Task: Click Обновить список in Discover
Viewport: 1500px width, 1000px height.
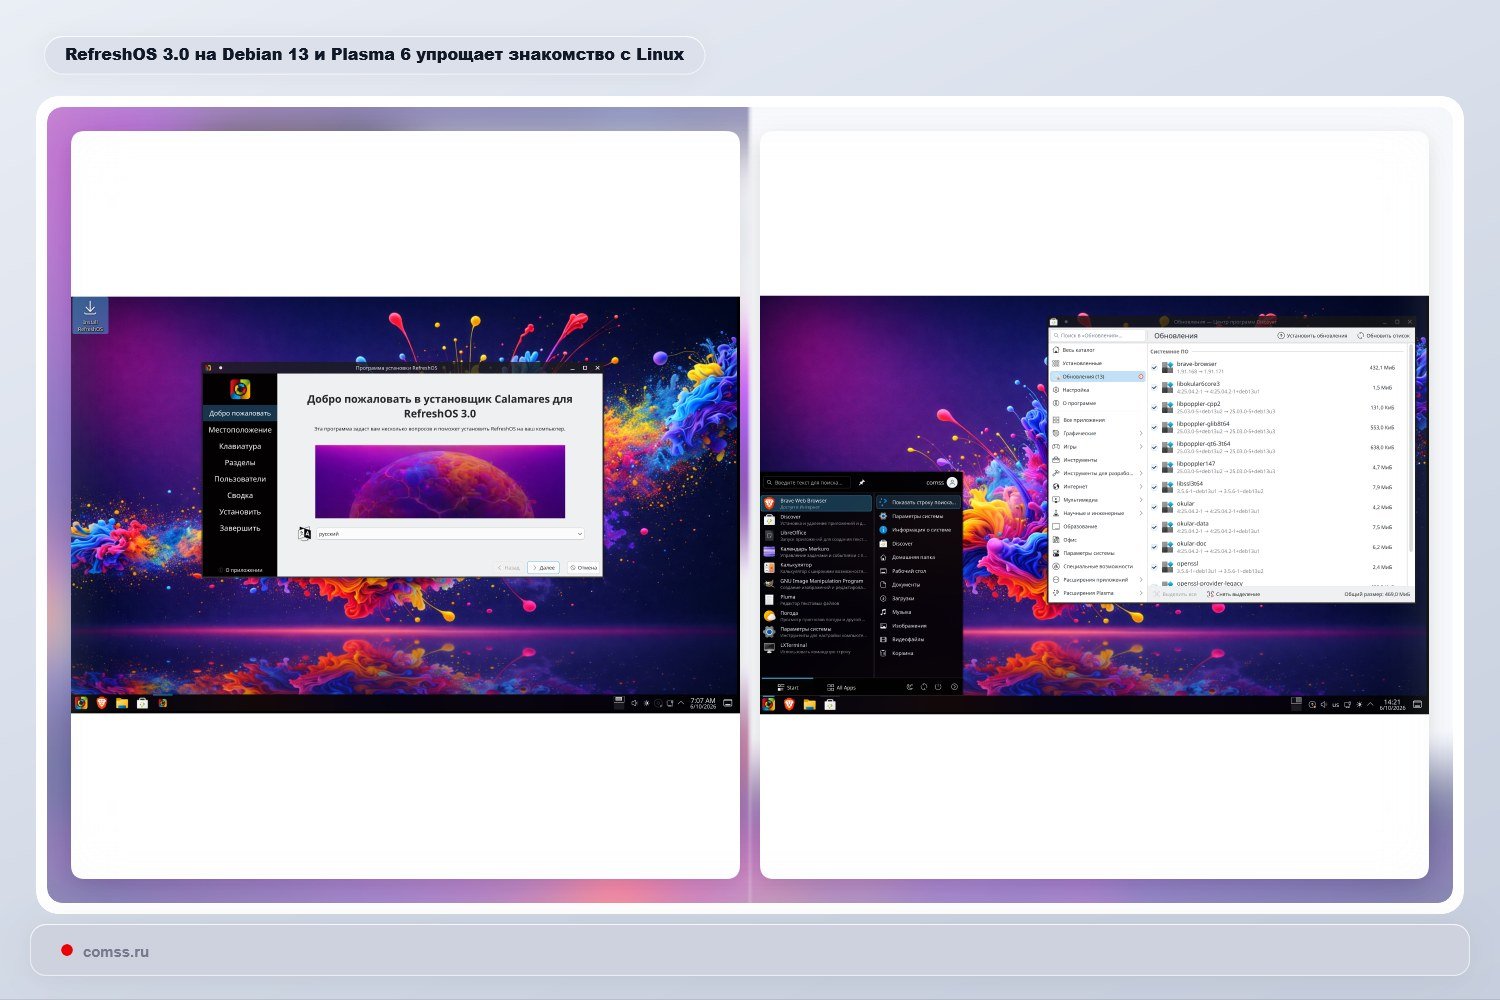Action: point(1383,336)
